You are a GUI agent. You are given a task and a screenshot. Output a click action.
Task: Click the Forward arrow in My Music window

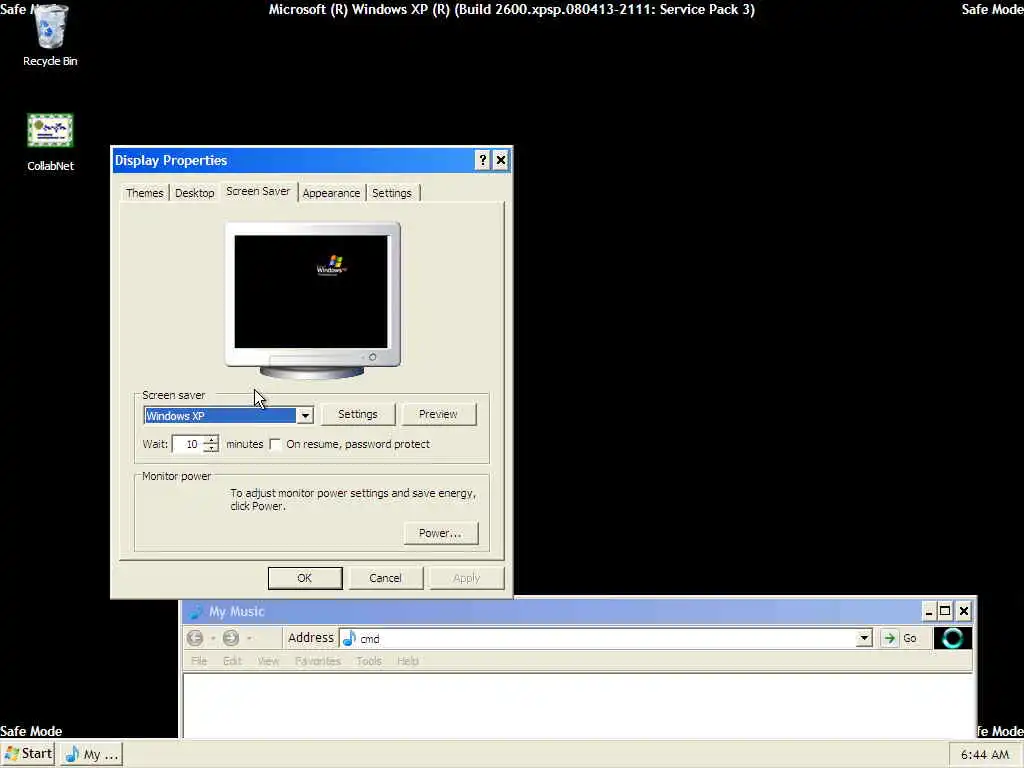(231, 637)
